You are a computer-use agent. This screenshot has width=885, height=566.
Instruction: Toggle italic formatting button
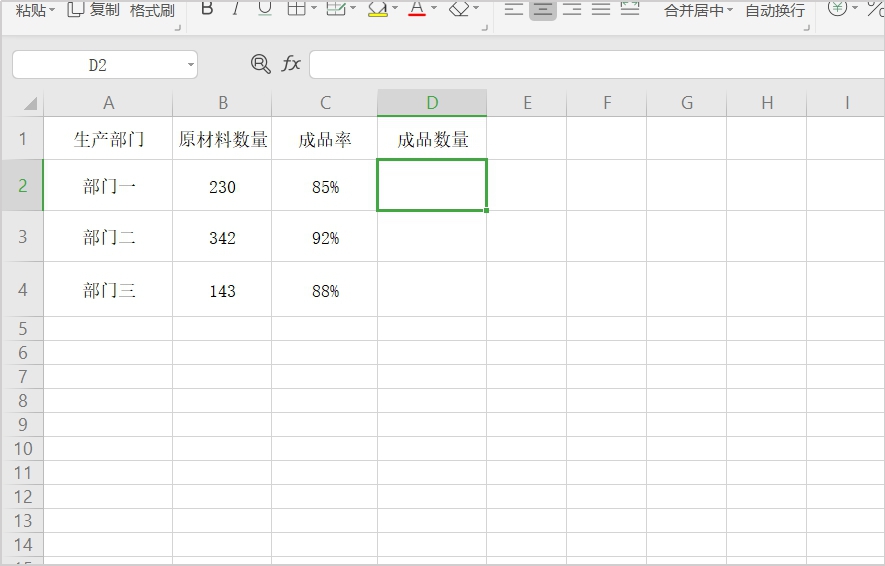(235, 9)
